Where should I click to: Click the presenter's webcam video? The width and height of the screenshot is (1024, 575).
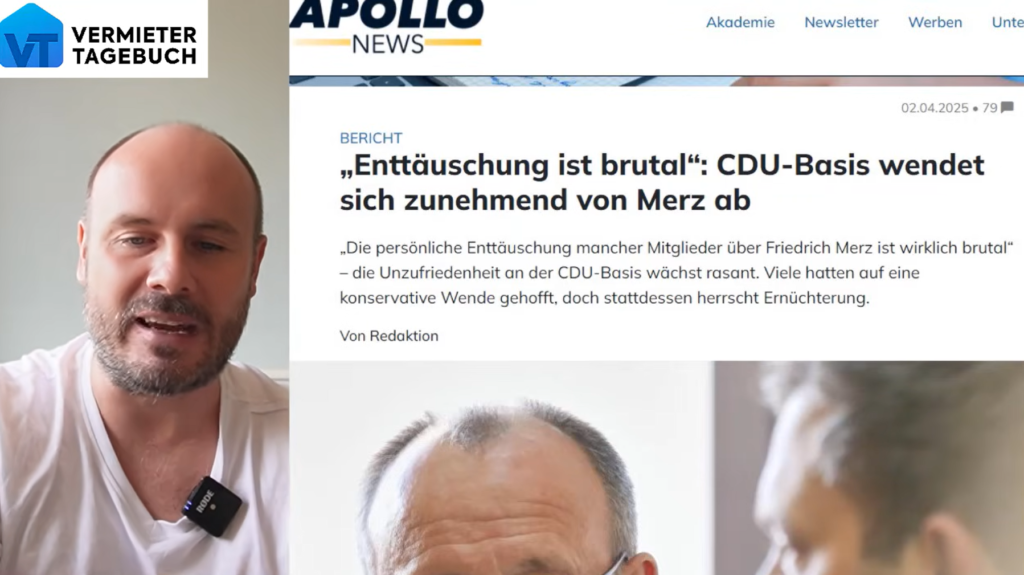point(144,327)
